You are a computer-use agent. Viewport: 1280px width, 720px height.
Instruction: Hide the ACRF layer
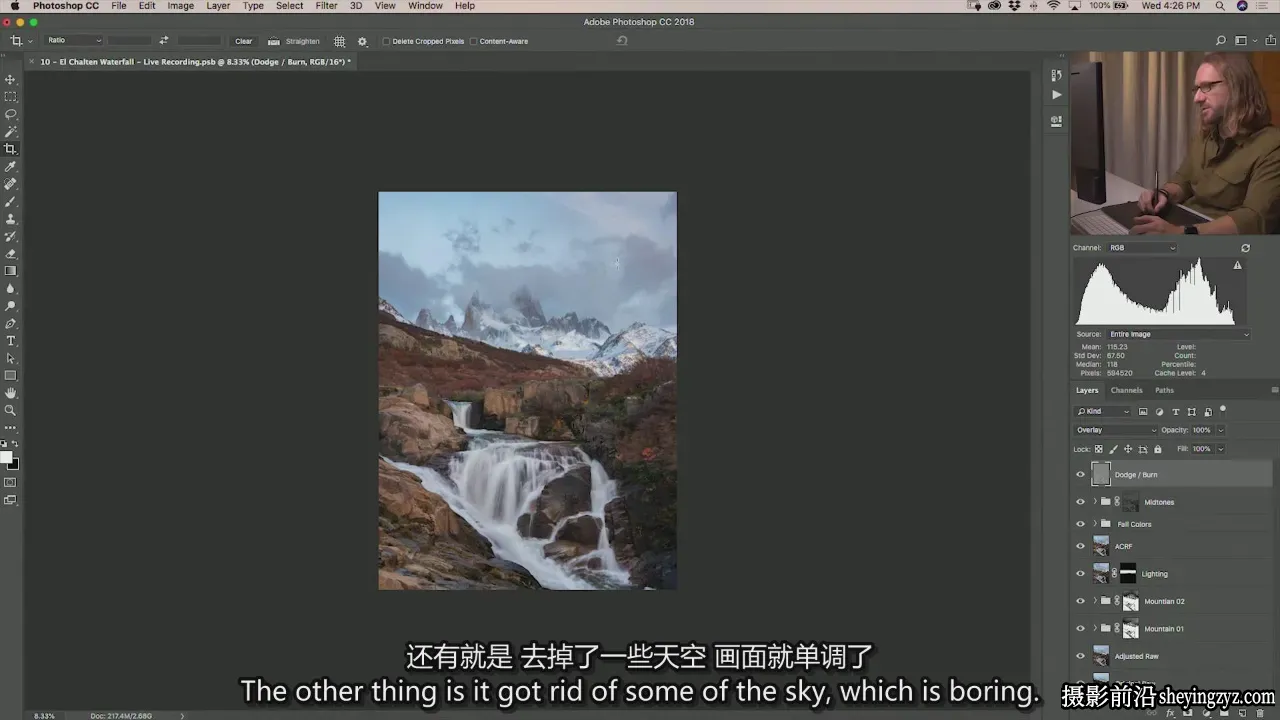[1080, 546]
